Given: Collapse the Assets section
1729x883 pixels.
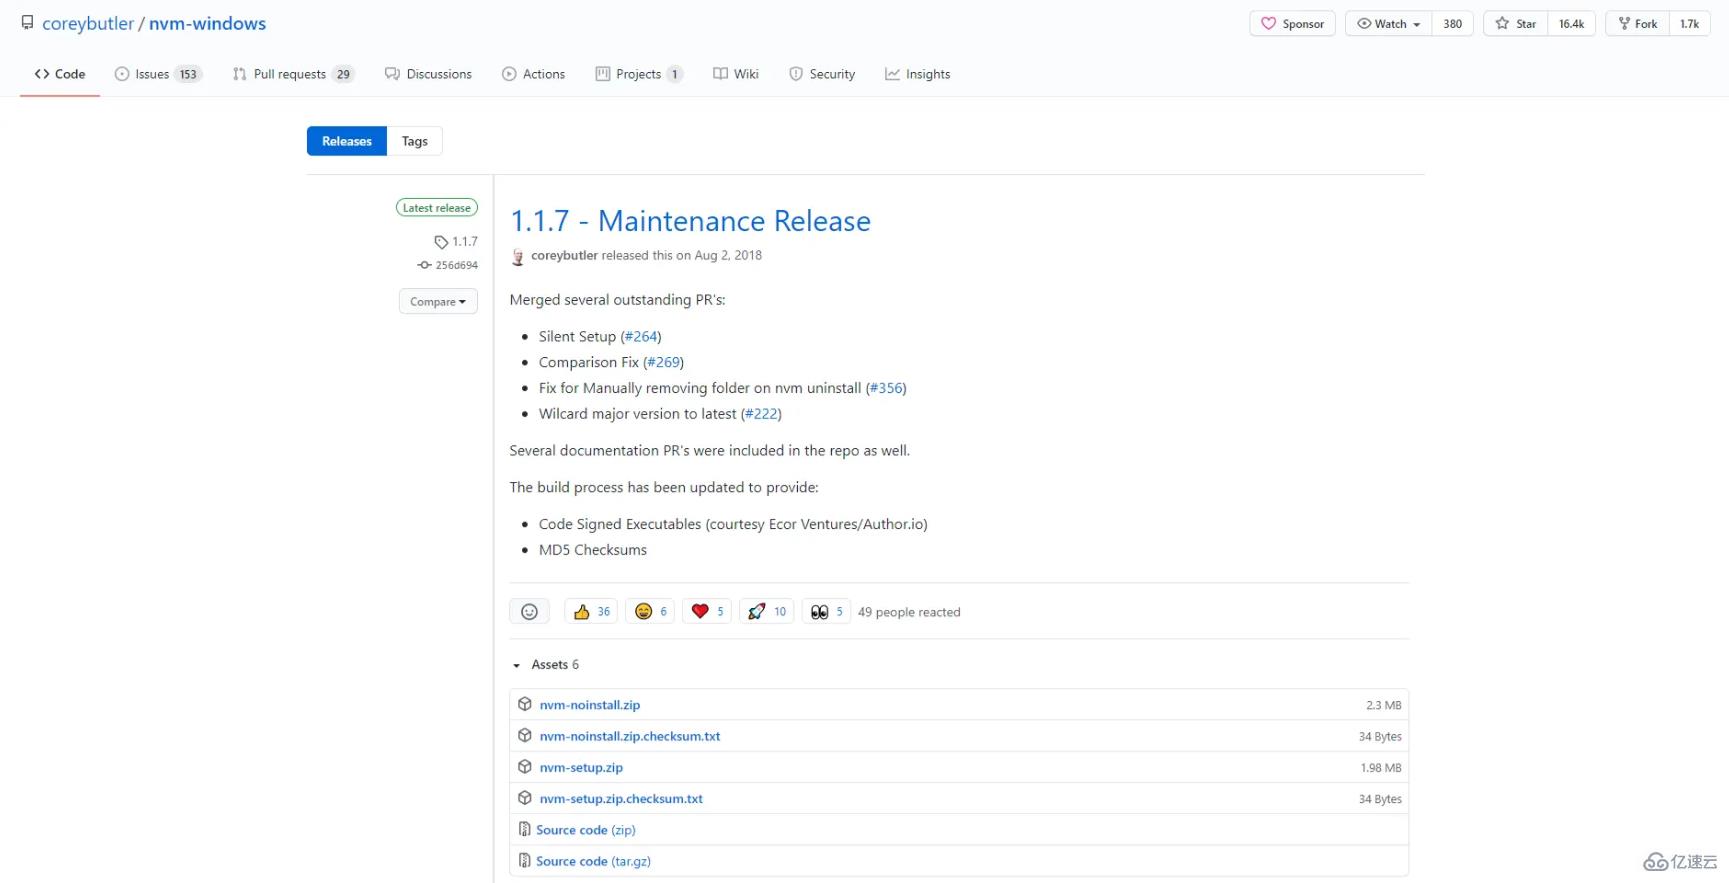Looking at the screenshot, I should coord(546,665).
